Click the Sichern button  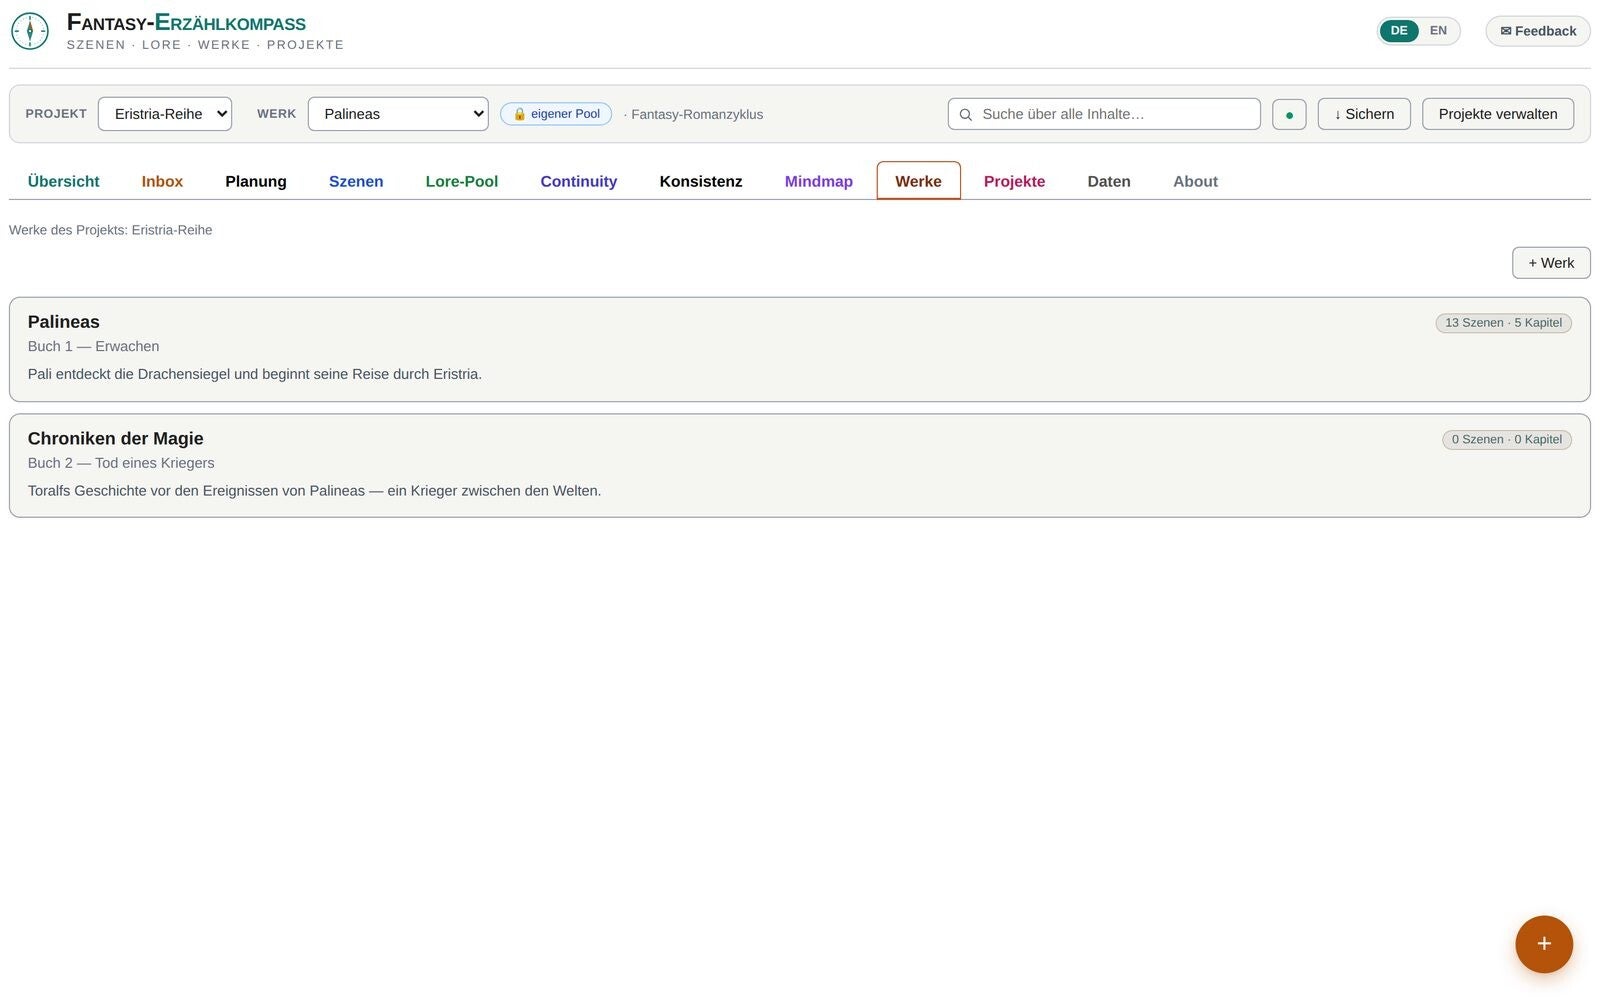pos(1364,114)
